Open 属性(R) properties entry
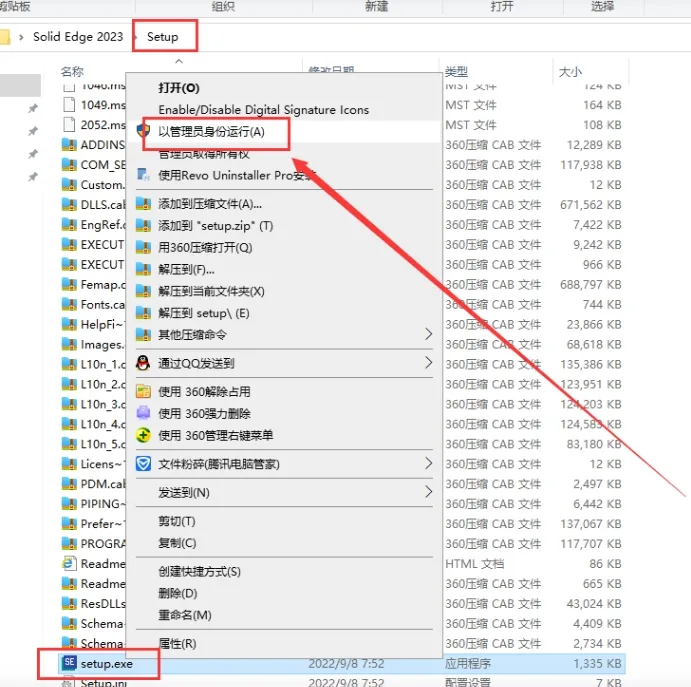691x687 pixels. click(177, 643)
